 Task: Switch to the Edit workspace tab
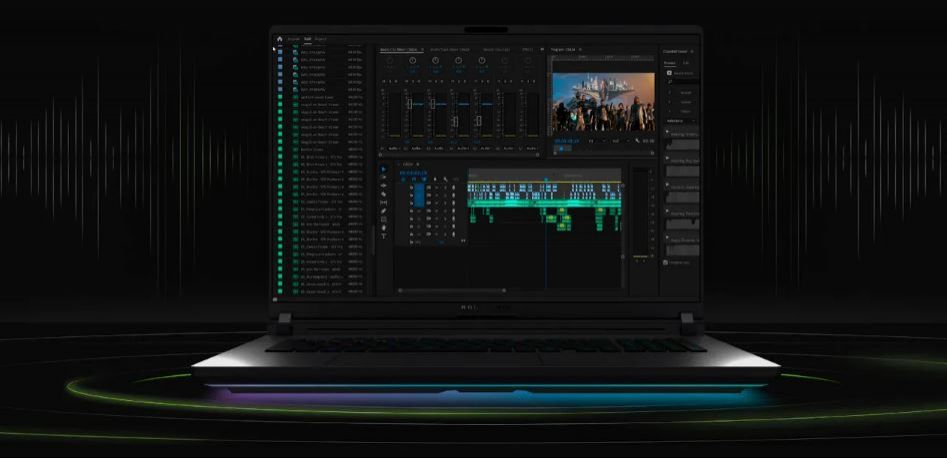[x=308, y=39]
